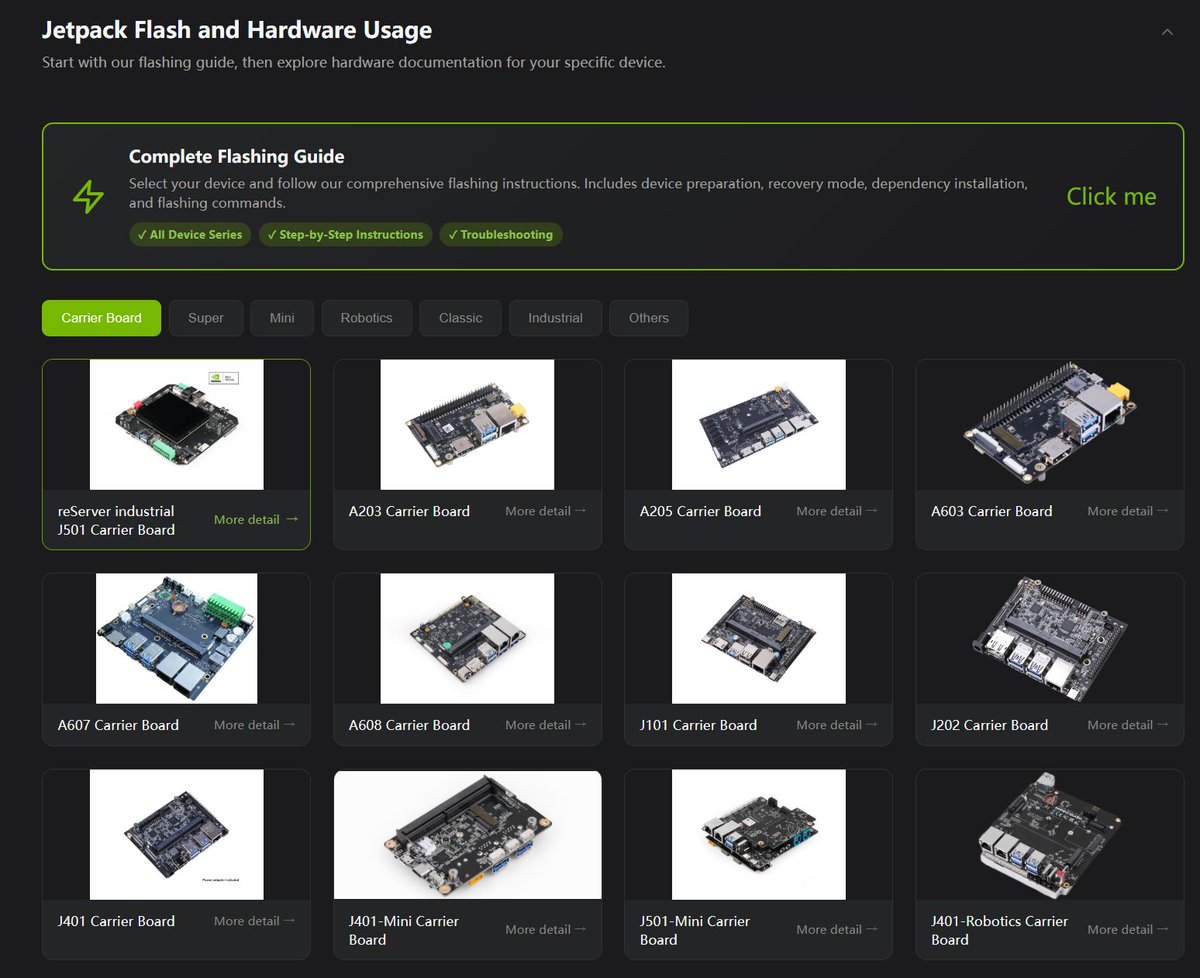Click 'More detail' for A203 Carrier Board

(546, 511)
